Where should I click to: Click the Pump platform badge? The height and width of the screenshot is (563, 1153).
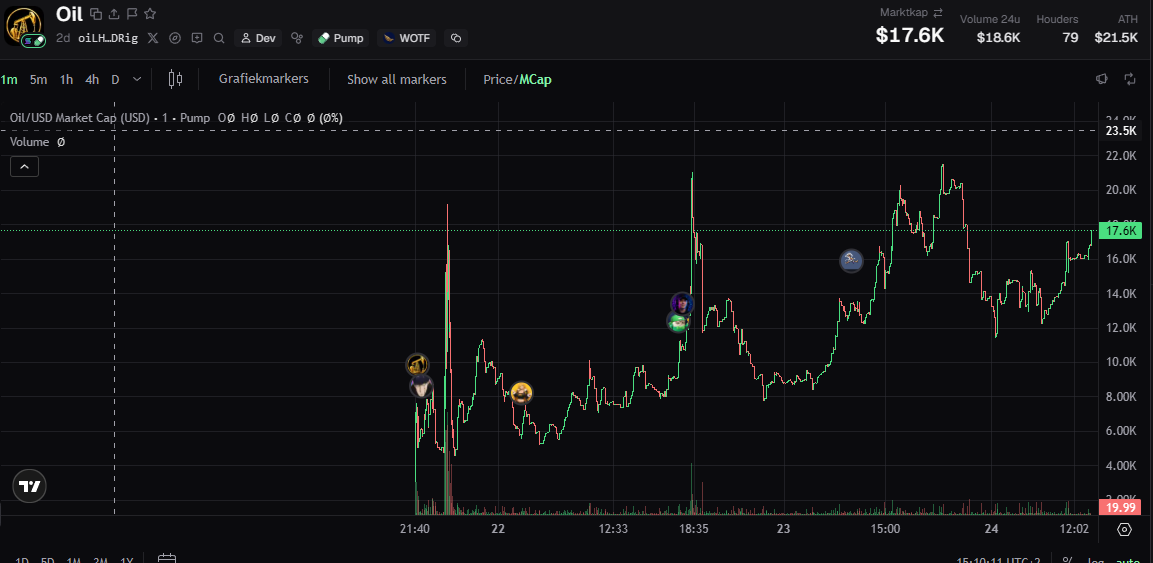(340, 37)
